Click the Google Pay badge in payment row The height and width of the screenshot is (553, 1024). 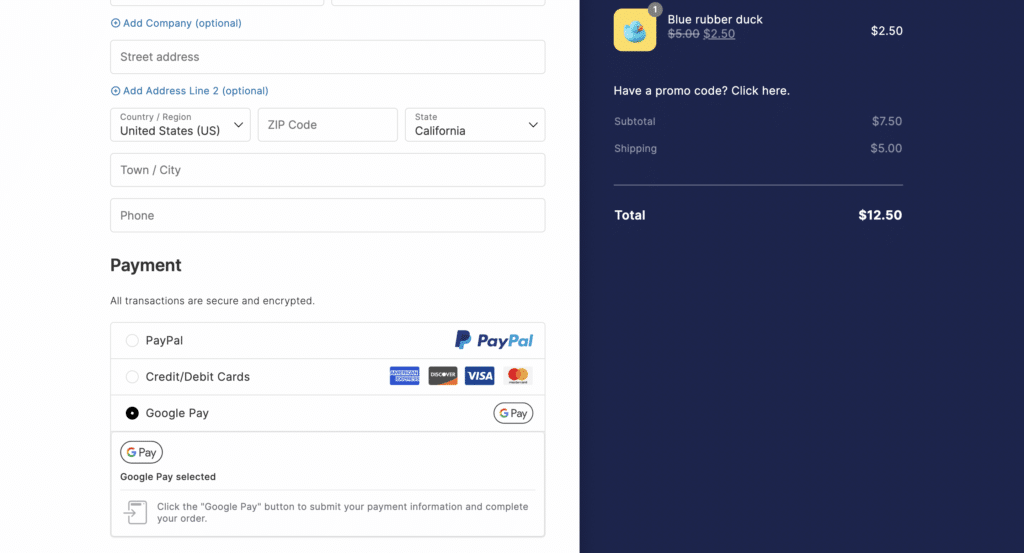pos(513,413)
